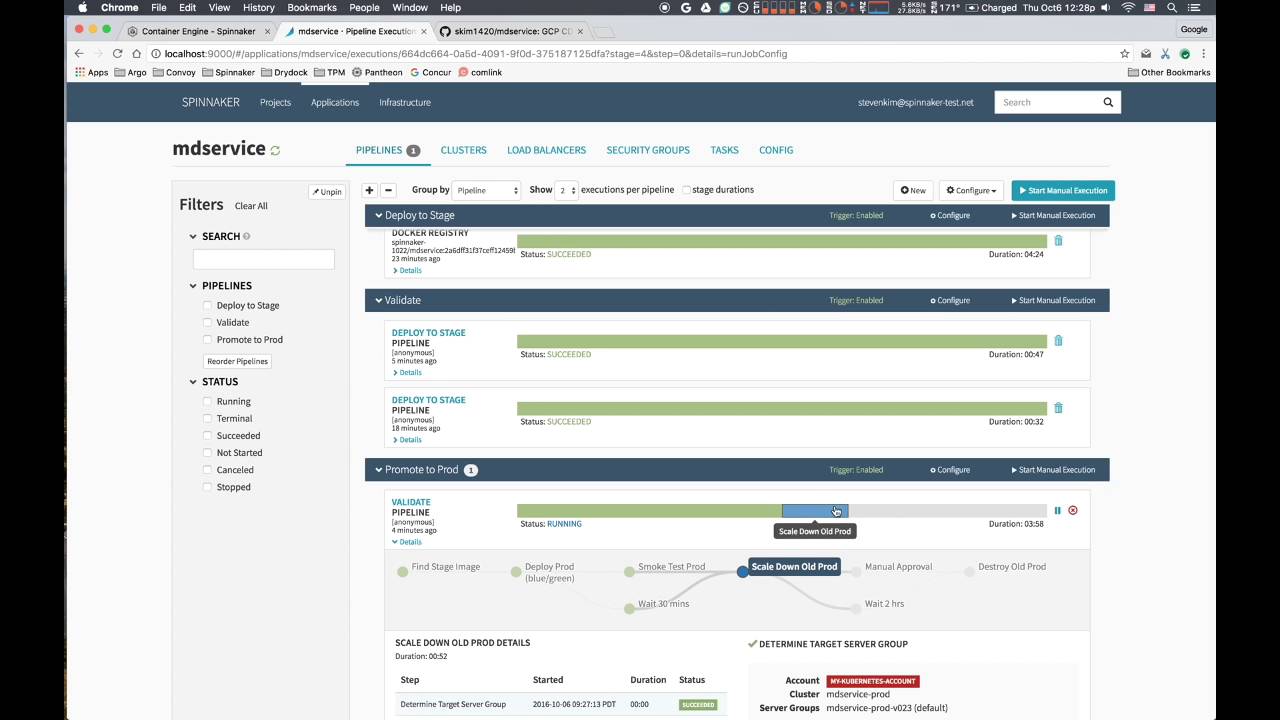Delete the Docker Registry execution via trash icon

pyautogui.click(x=1058, y=241)
